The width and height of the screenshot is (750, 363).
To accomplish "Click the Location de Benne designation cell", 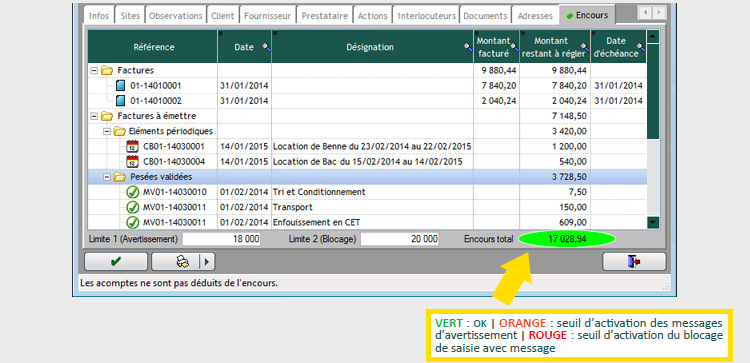I will click(x=372, y=146).
